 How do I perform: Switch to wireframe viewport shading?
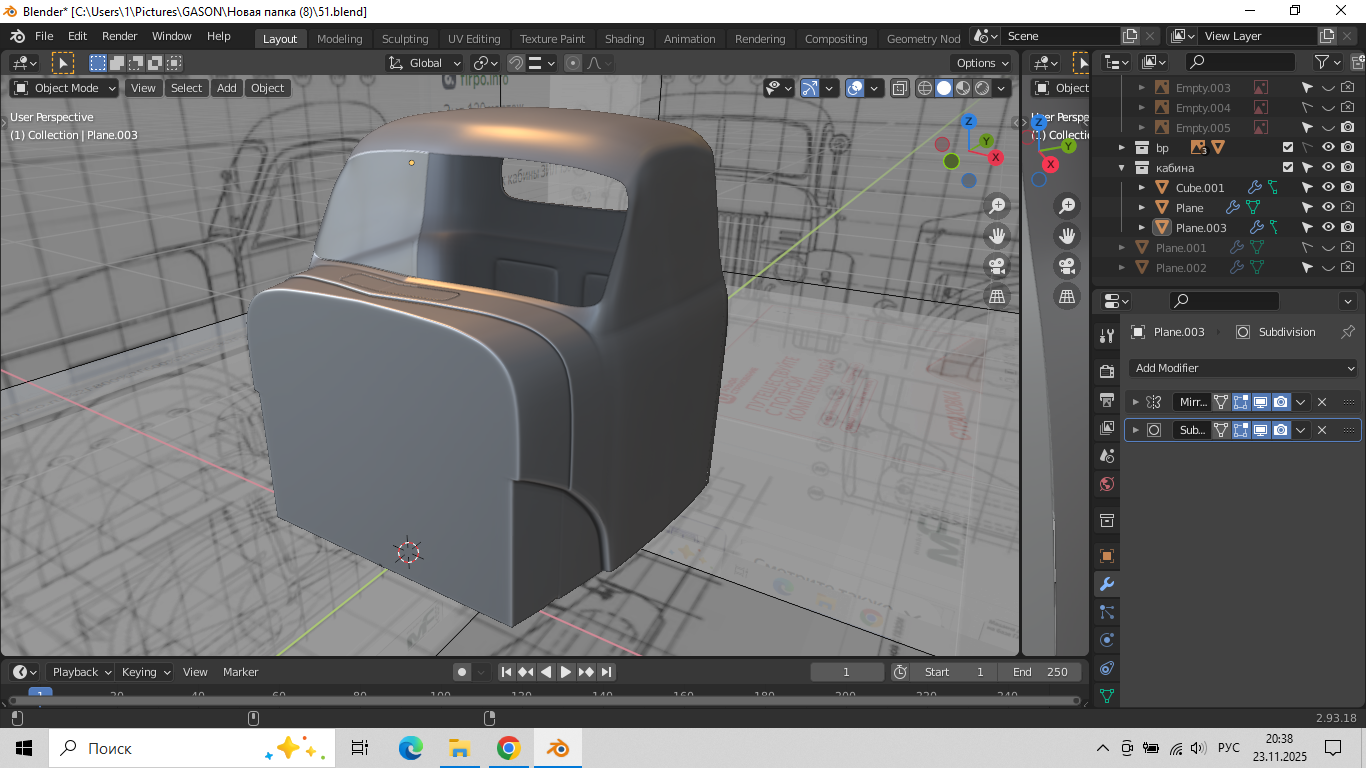click(x=925, y=88)
